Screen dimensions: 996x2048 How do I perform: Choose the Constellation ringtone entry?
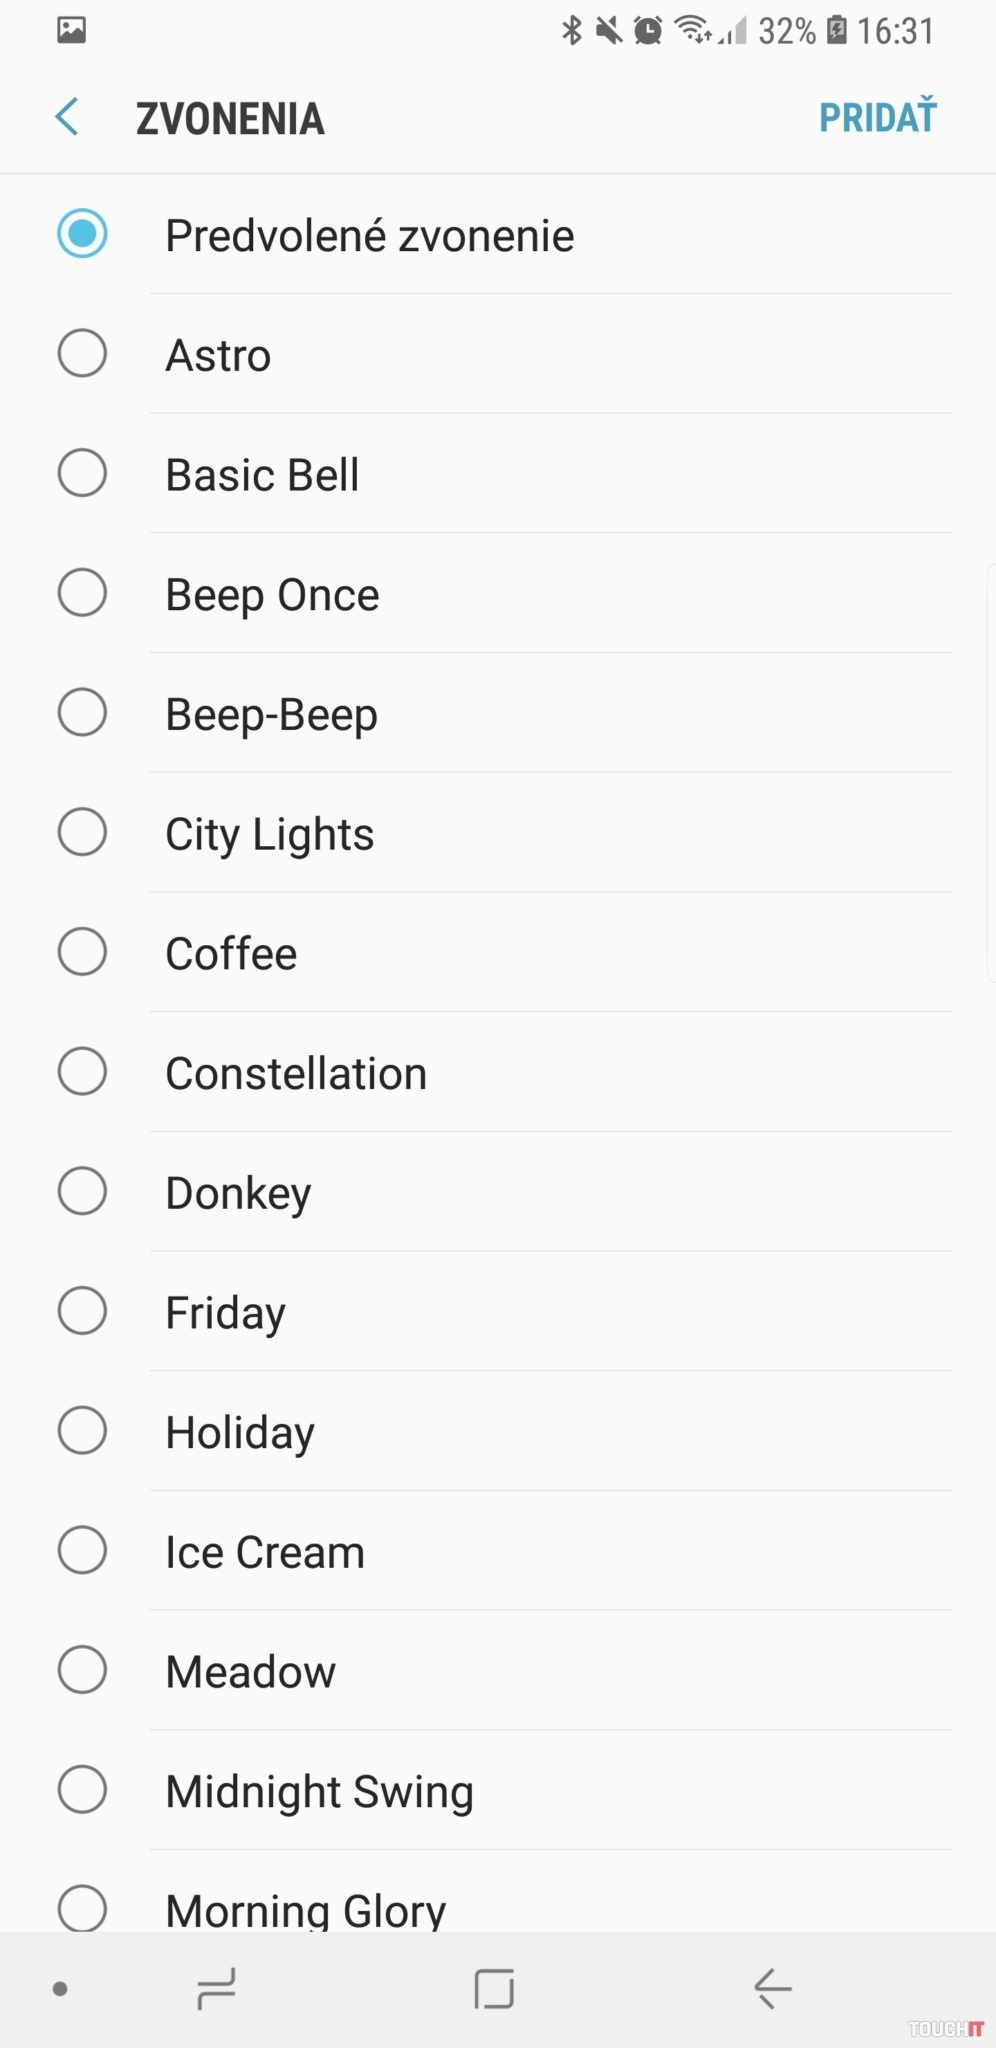click(x=296, y=1073)
